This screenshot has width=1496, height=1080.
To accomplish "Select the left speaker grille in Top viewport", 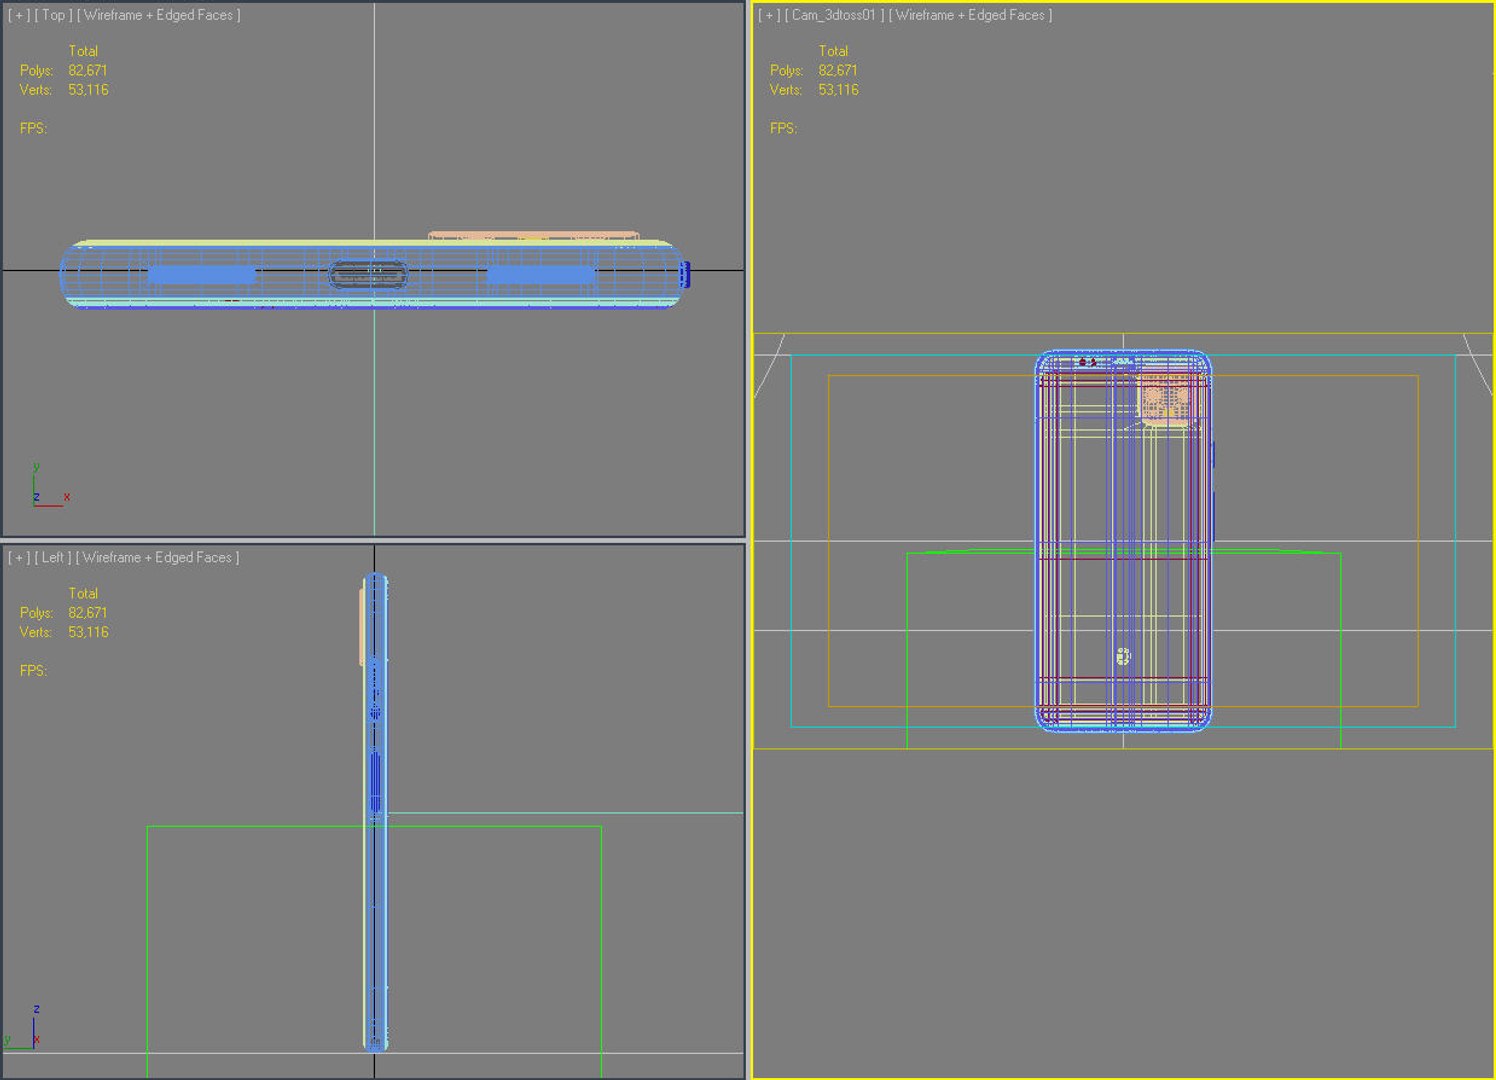I will [x=201, y=274].
